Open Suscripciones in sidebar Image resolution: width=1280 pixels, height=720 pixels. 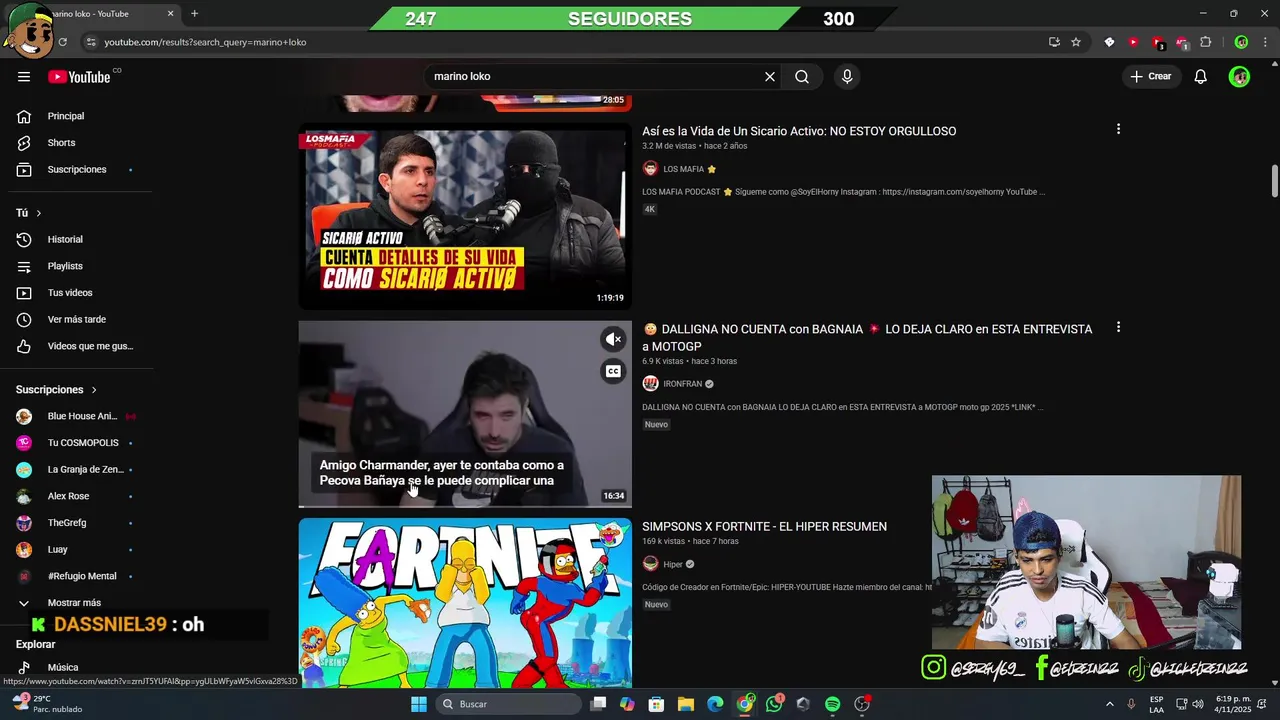click(76, 170)
